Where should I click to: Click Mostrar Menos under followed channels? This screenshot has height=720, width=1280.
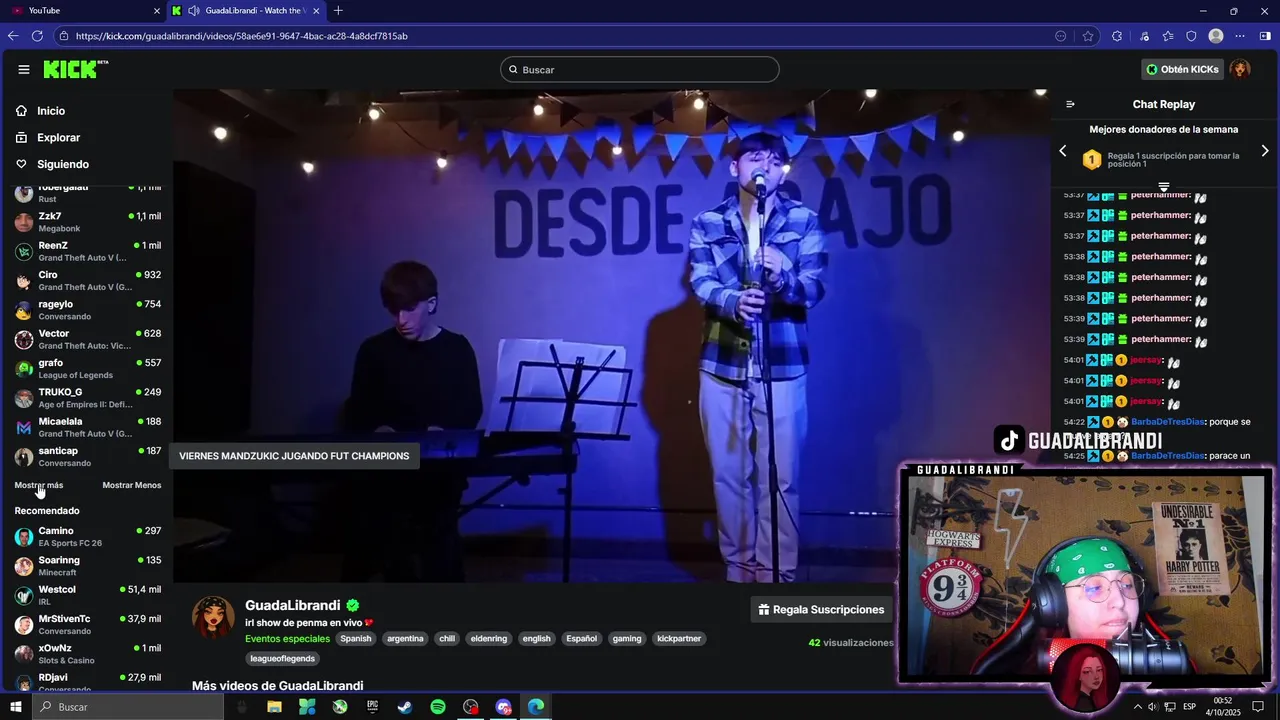click(132, 485)
